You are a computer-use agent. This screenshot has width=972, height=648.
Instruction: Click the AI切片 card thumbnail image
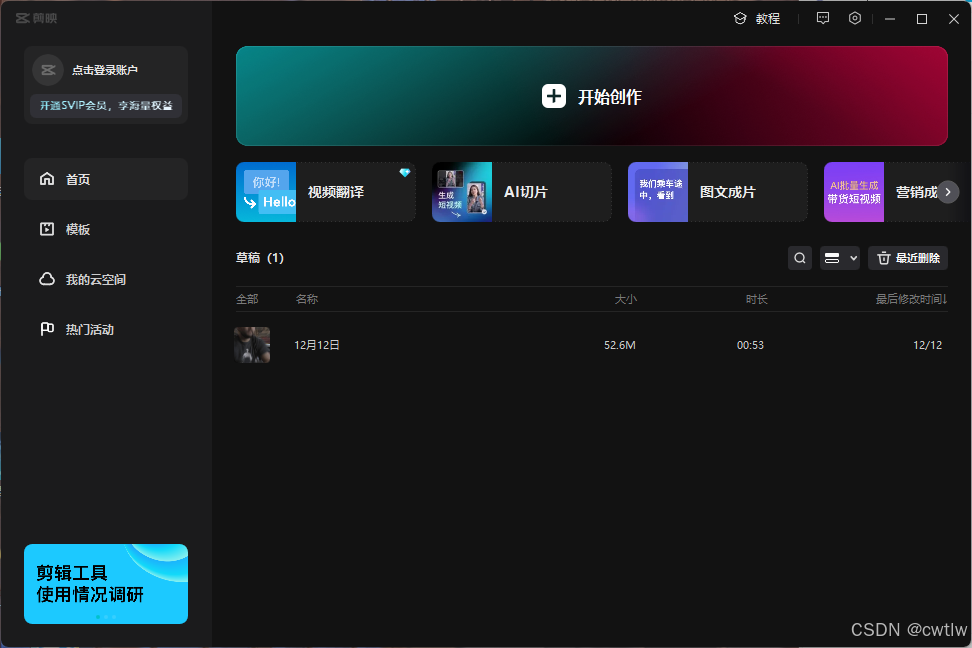click(x=462, y=192)
